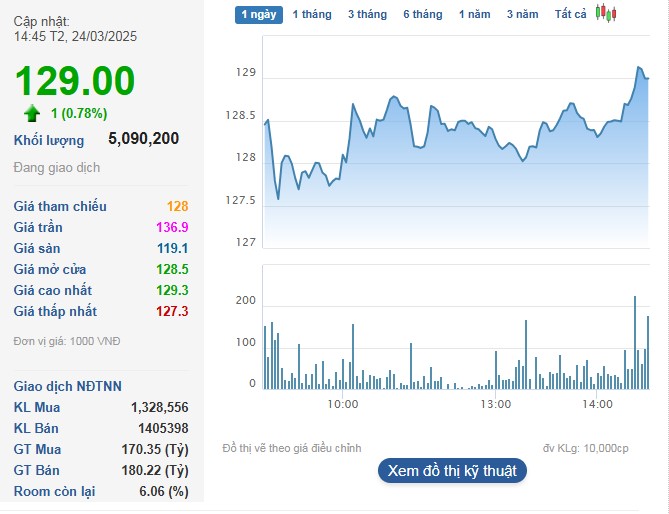
Task: Click the Room còn lại percentage 6.06
Action: (x=164, y=491)
